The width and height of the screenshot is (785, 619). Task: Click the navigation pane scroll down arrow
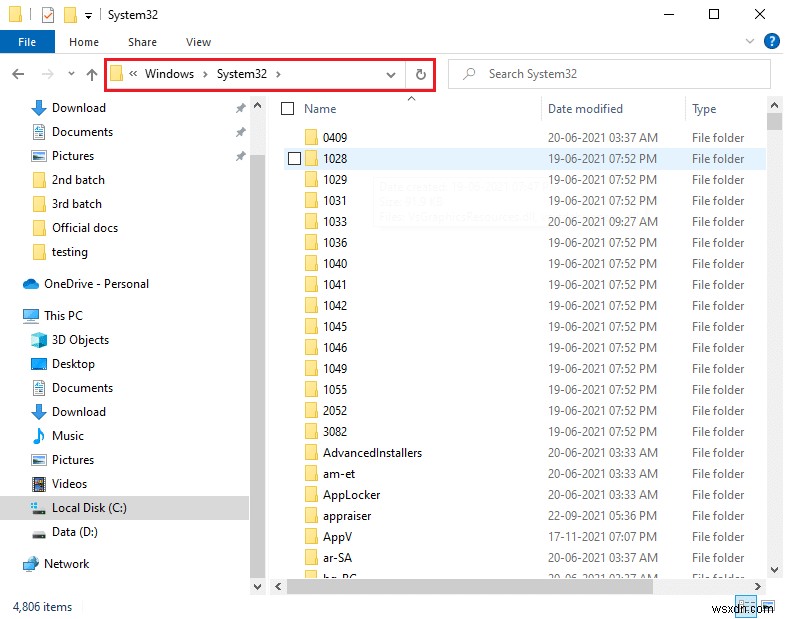[x=257, y=586]
